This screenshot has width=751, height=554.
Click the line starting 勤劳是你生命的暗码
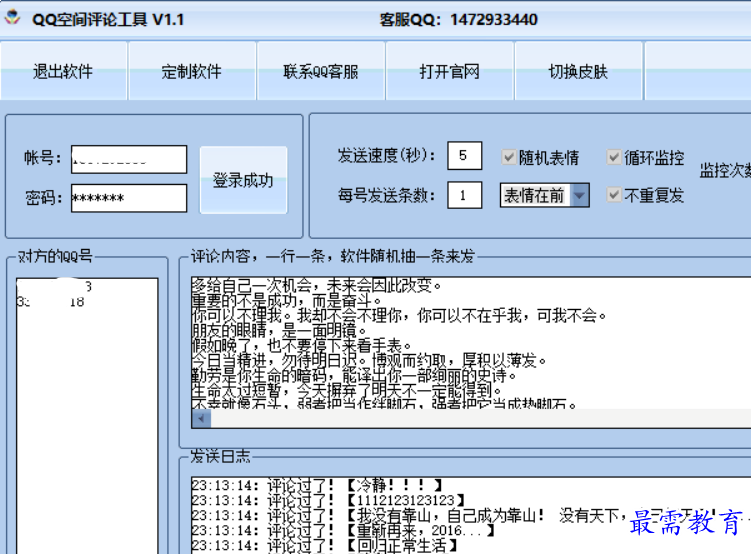354,375
